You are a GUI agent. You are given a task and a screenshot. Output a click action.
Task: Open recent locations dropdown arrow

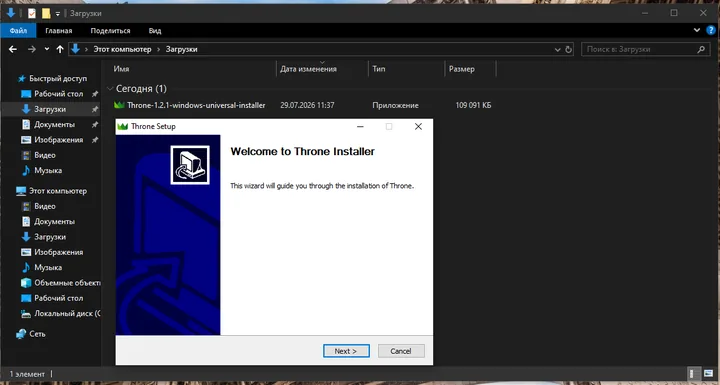[47, 49]
